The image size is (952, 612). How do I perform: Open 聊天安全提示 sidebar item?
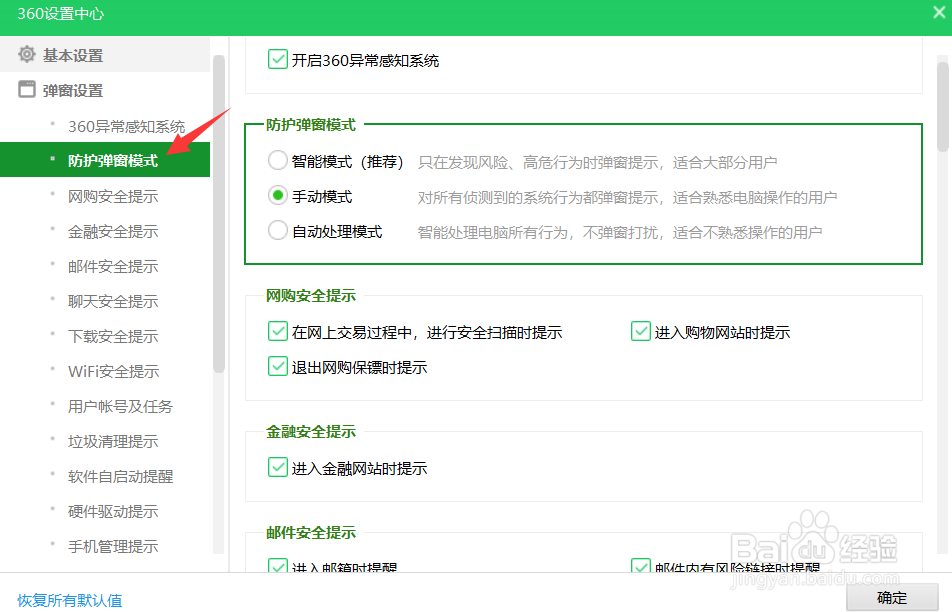(113, 301)
